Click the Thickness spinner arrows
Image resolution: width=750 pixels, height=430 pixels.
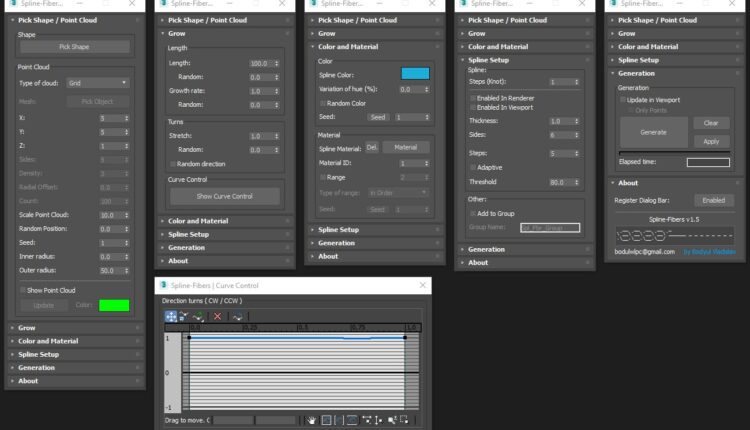(x=576, y=121)
